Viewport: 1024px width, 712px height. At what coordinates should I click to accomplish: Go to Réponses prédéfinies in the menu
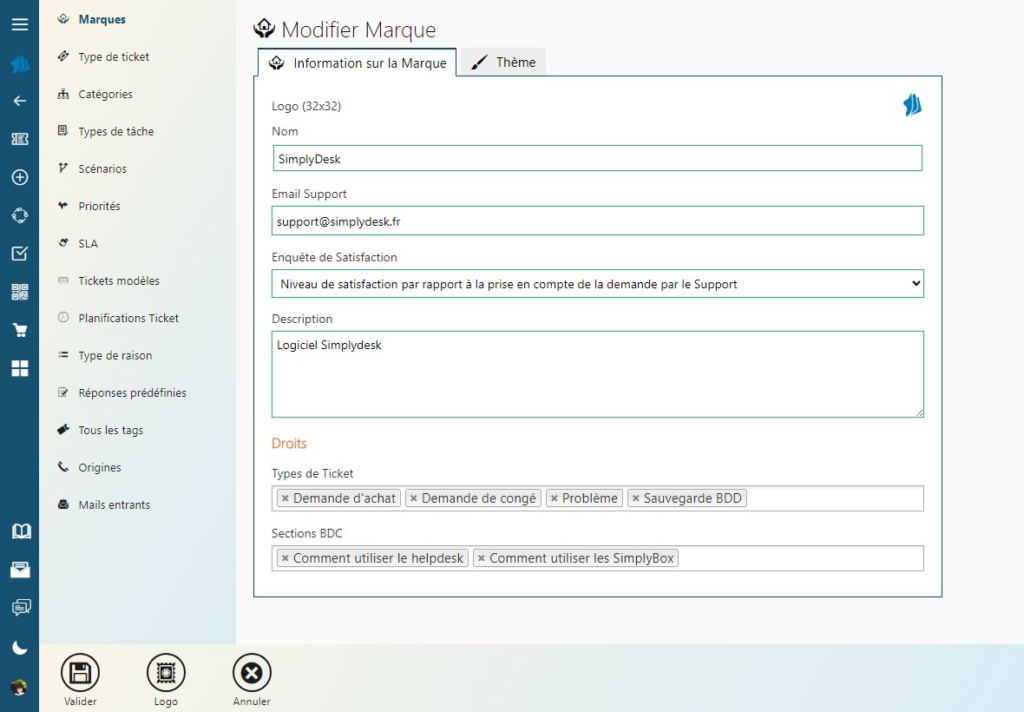pos(132,393)
